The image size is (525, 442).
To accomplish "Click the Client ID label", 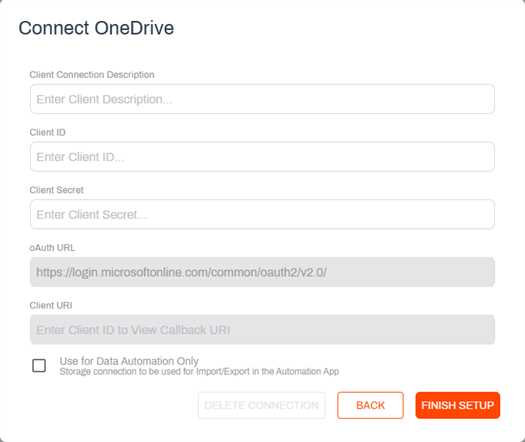I will click(48, 132).
